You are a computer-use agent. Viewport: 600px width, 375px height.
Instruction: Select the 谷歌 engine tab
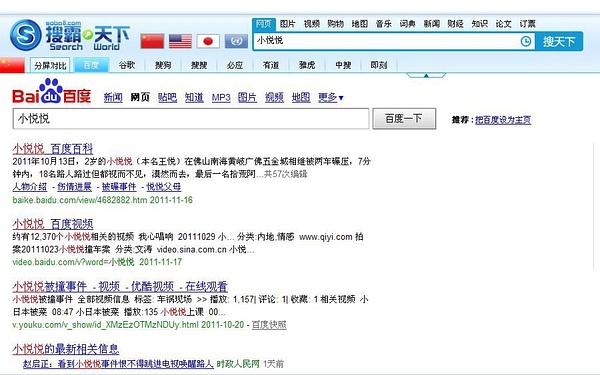tap(127, 65)
